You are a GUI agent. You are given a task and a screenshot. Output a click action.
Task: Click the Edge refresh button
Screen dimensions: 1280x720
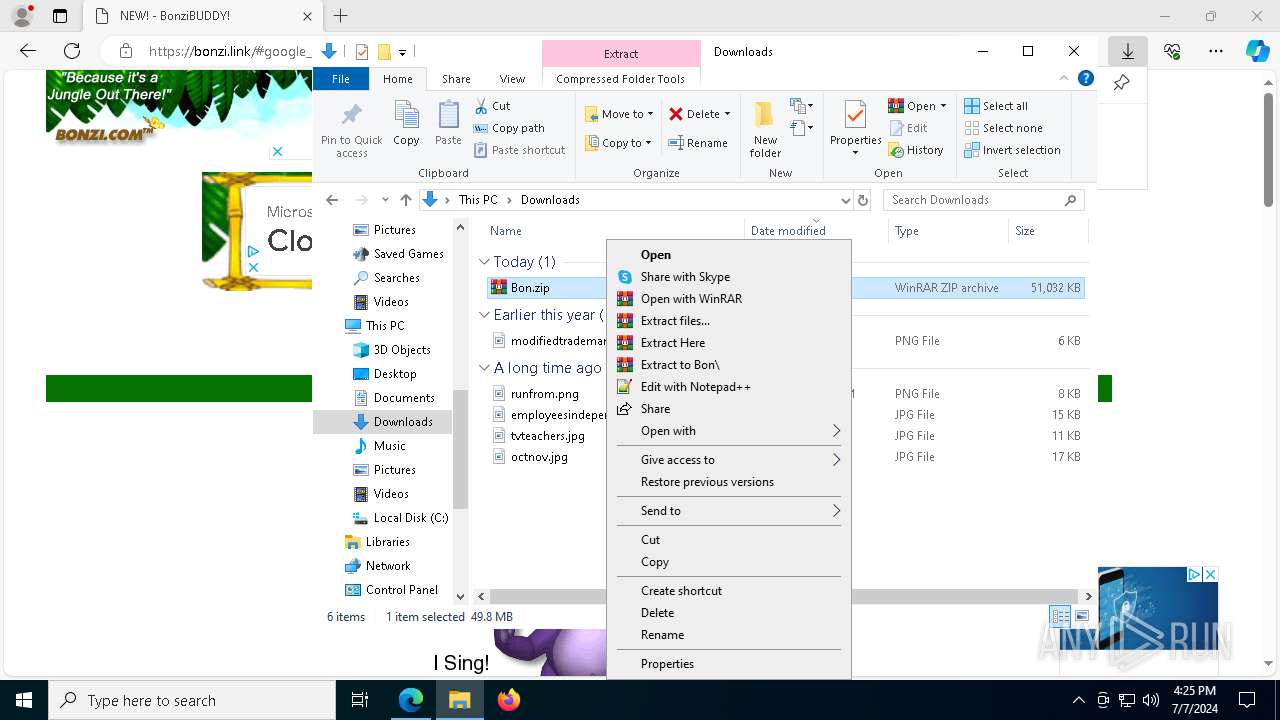[x=72, y=51]
